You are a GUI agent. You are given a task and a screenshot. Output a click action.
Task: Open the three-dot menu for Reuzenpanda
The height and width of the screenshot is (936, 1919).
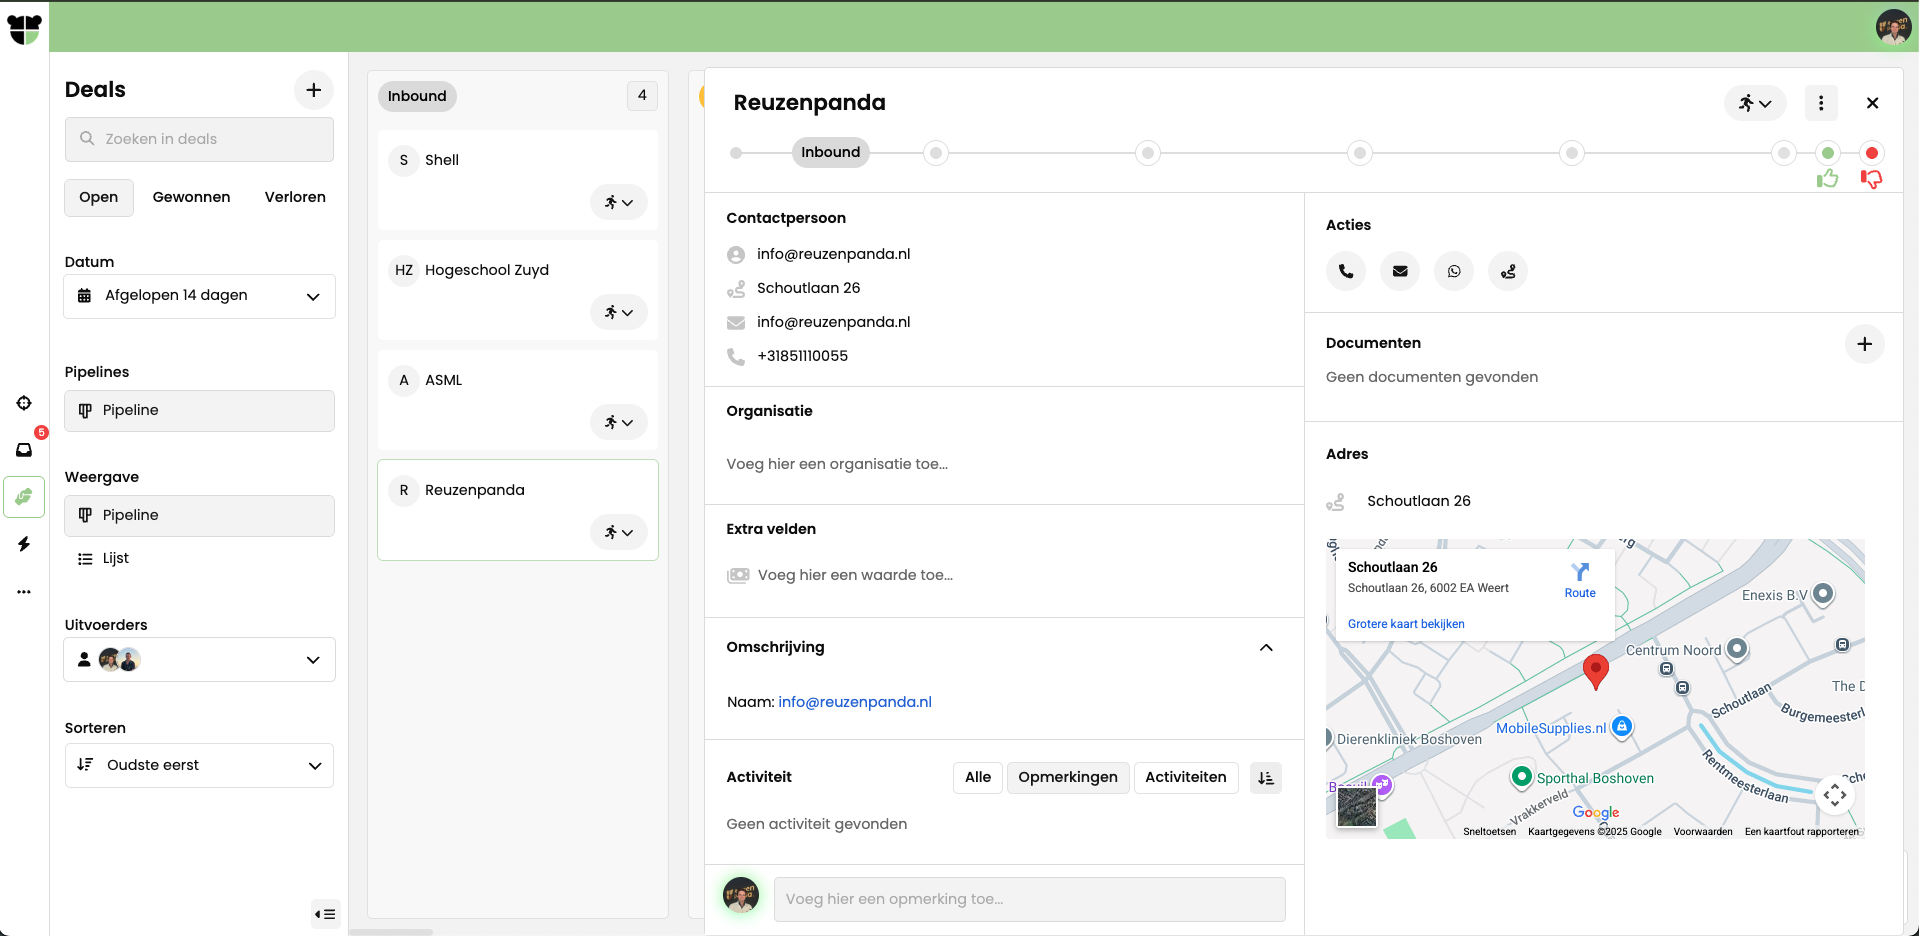(1821, 103)
